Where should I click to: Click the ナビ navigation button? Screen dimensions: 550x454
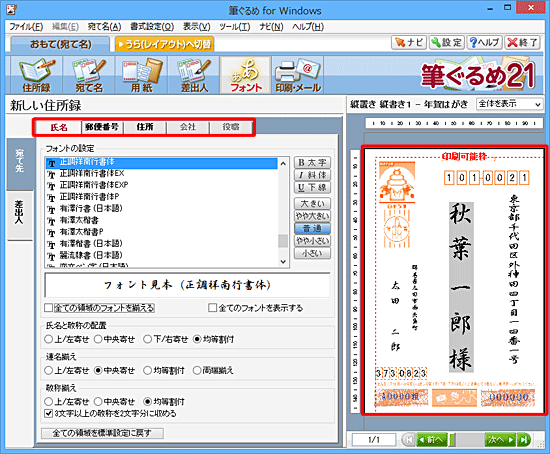click(x=409, y=42)
